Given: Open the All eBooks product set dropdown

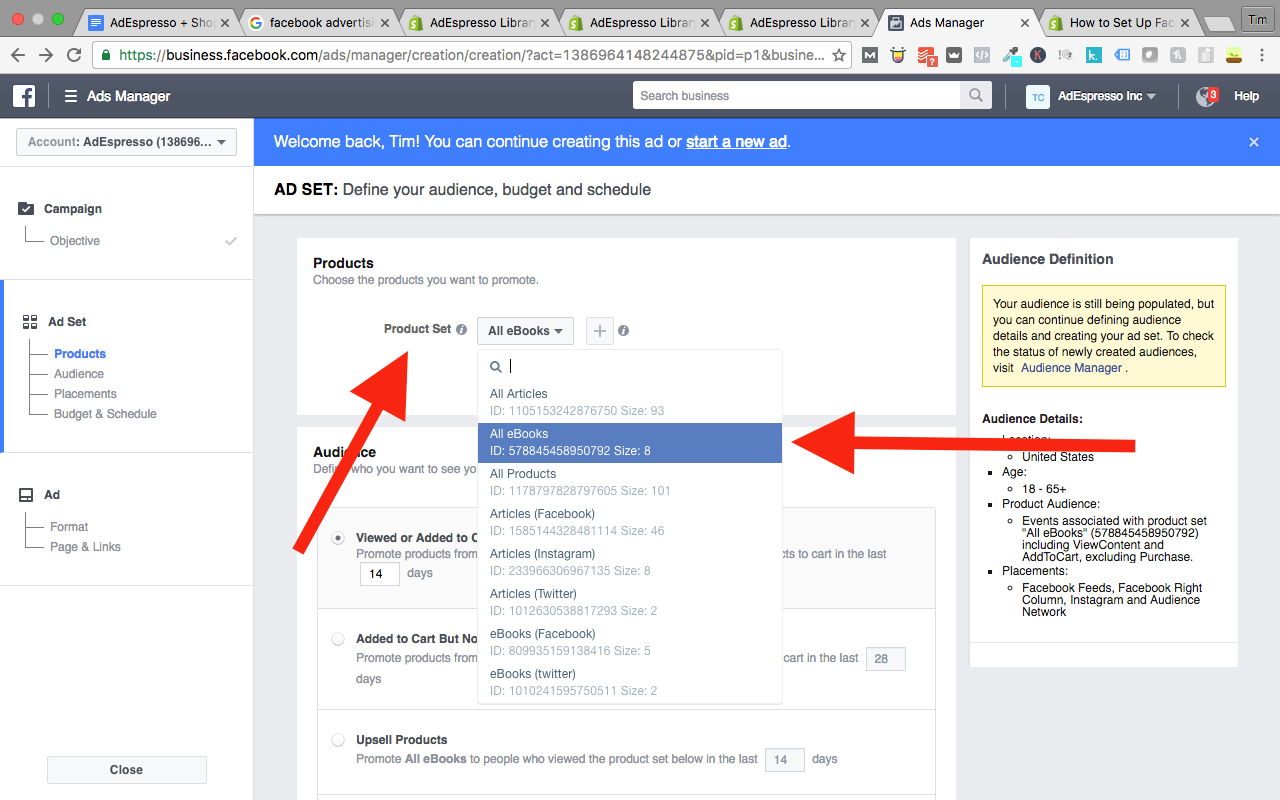Looking at the screenshot, I should point(526,331).
